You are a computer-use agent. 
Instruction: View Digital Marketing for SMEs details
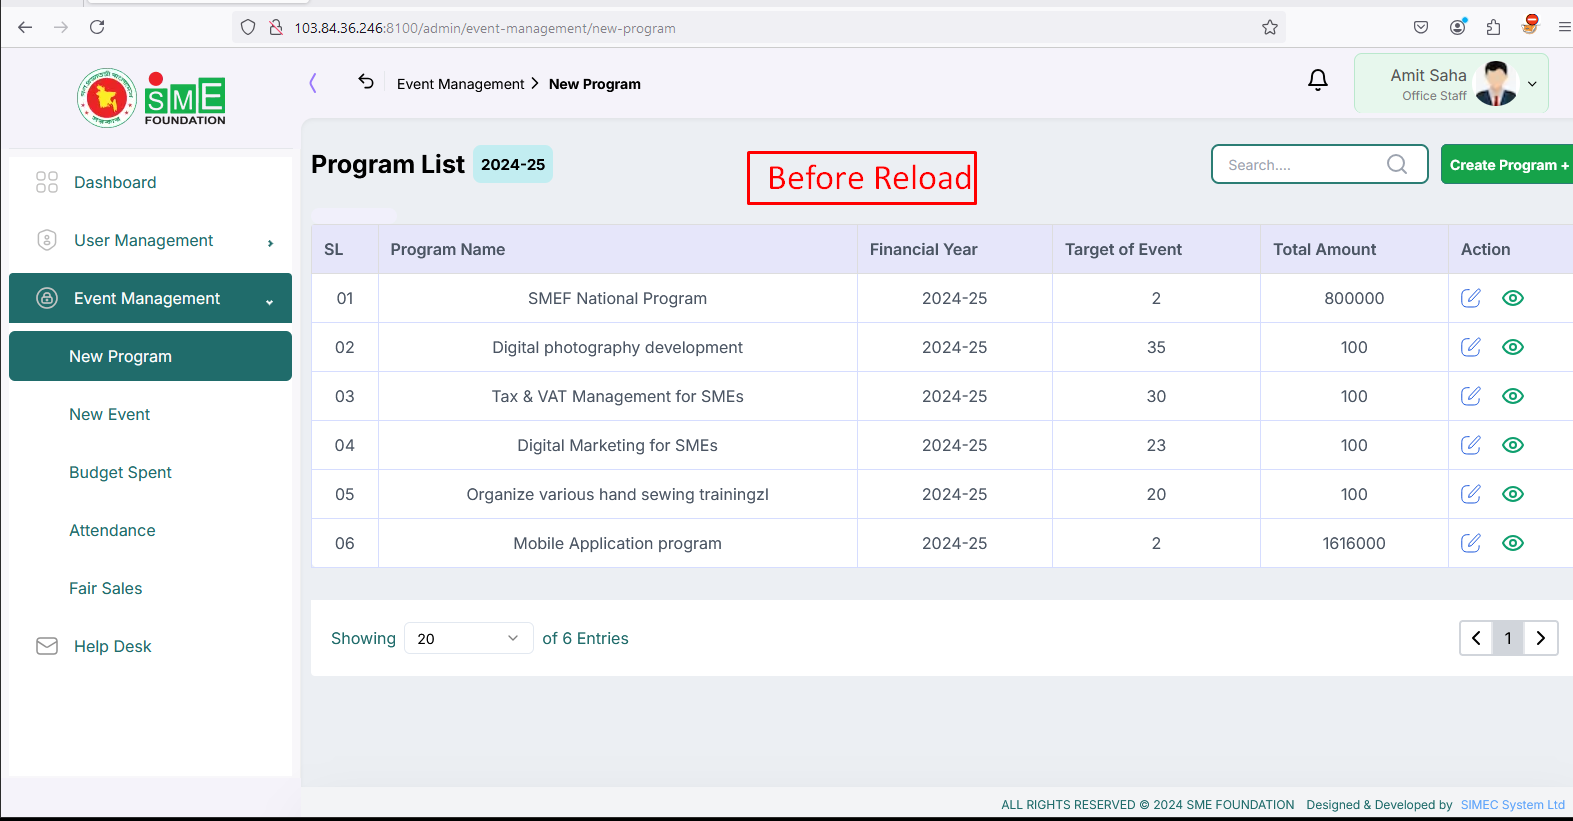tap(1513, 445)
